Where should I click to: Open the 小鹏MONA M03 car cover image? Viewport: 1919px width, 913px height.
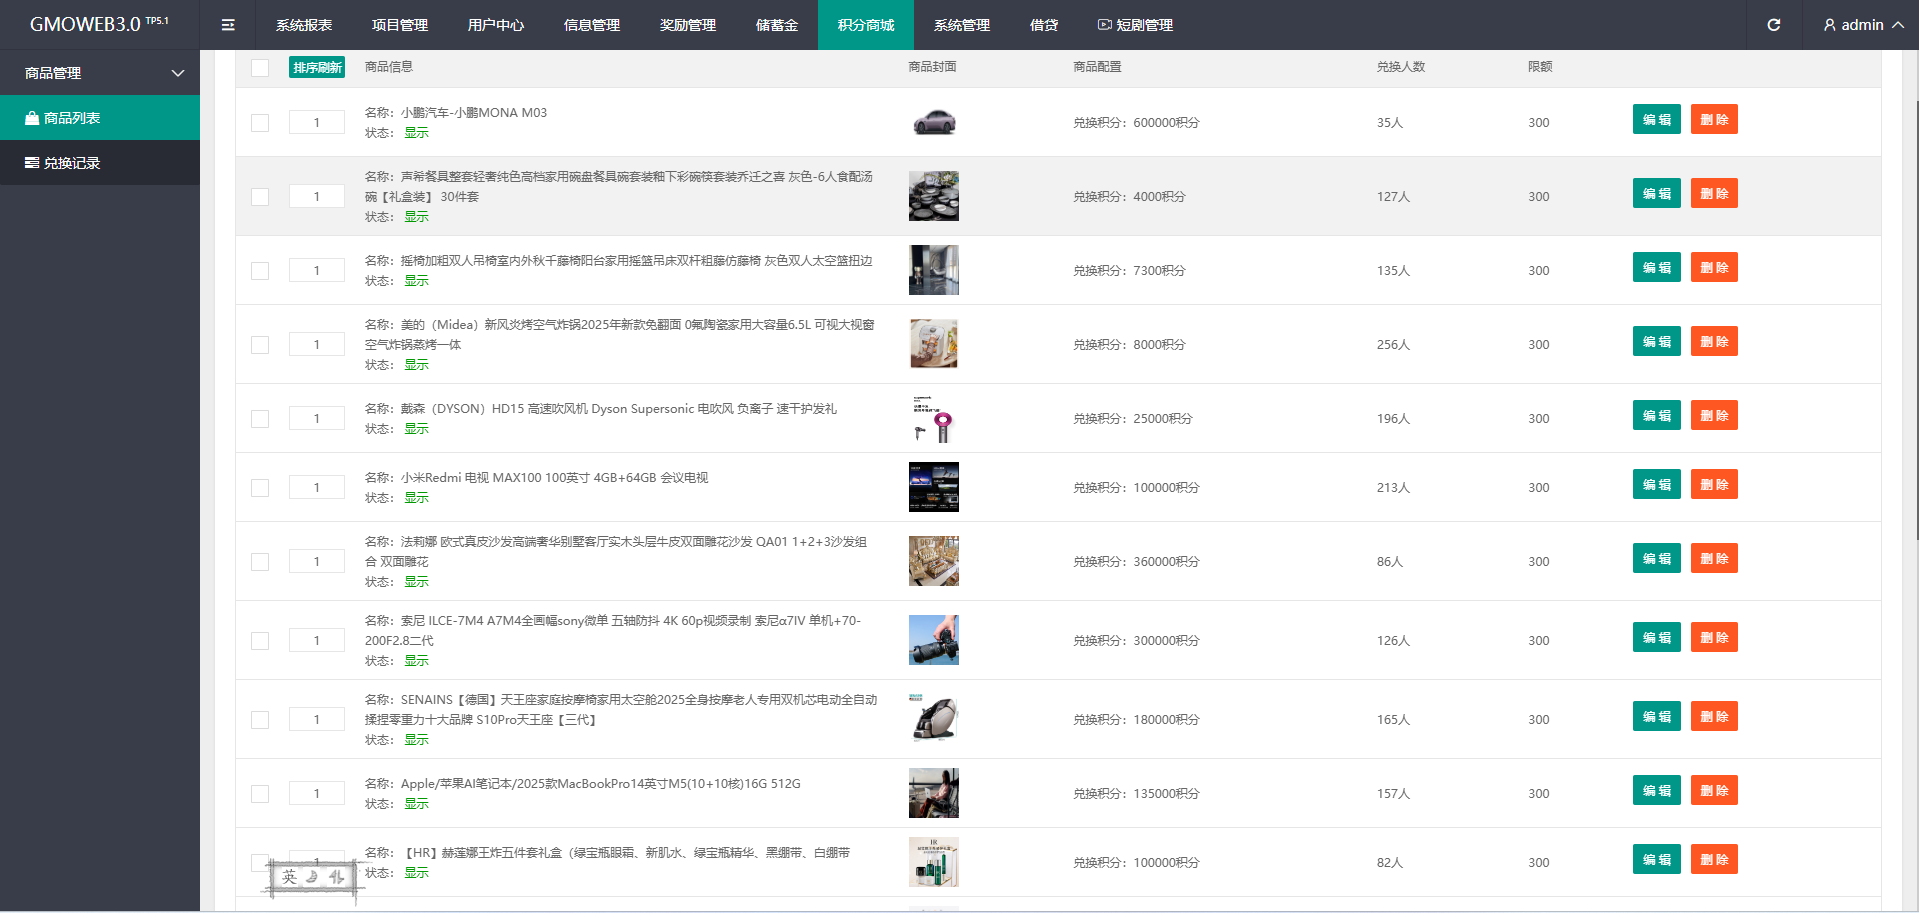(x=933, y=123)
